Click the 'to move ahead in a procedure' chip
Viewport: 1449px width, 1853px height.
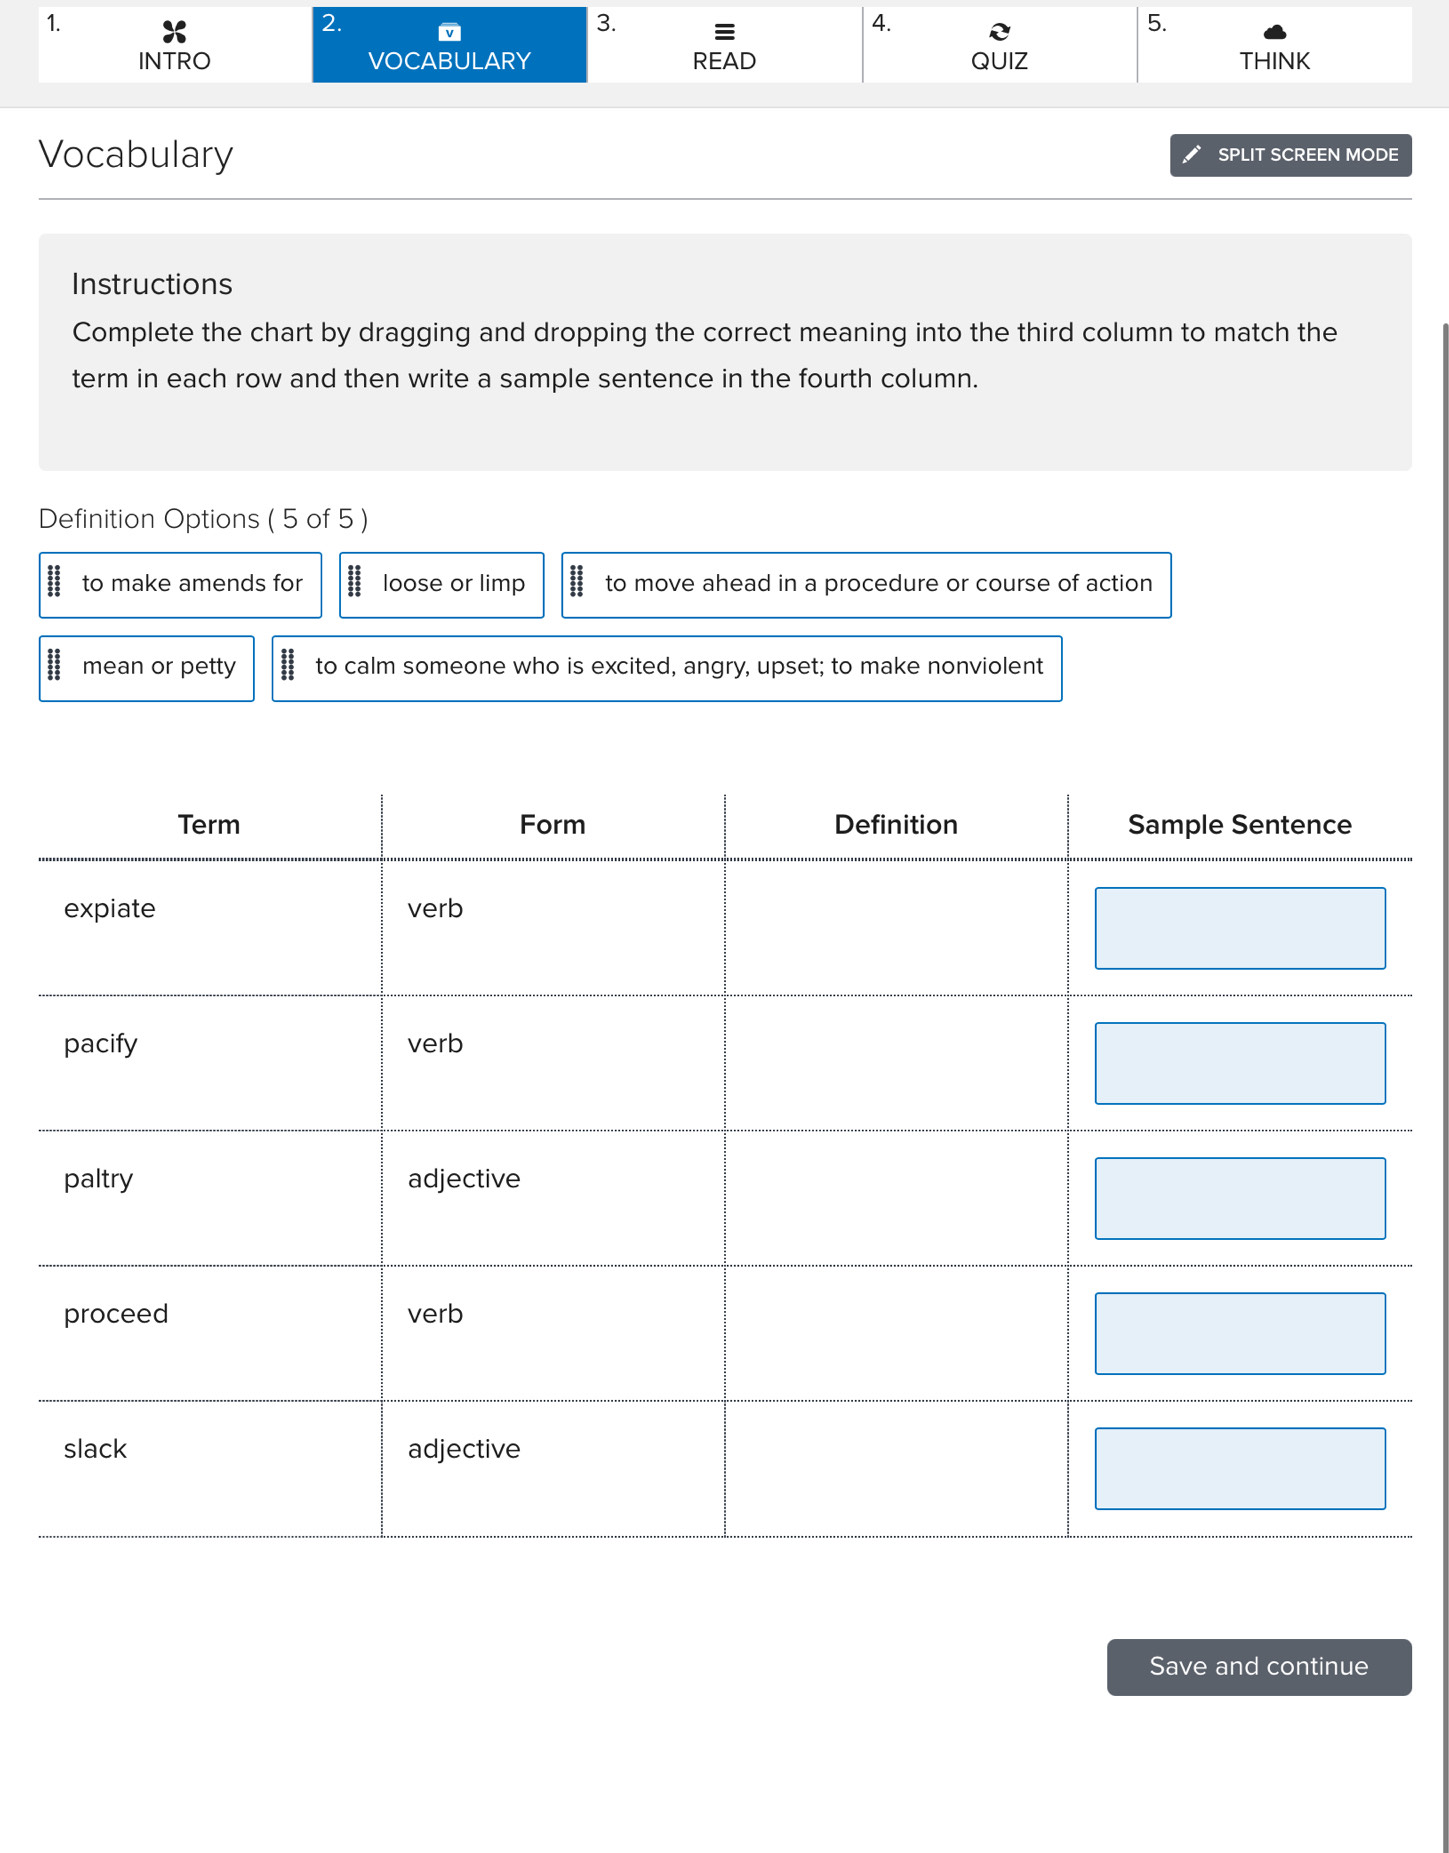pyautogui.click(x=866, y=584)
